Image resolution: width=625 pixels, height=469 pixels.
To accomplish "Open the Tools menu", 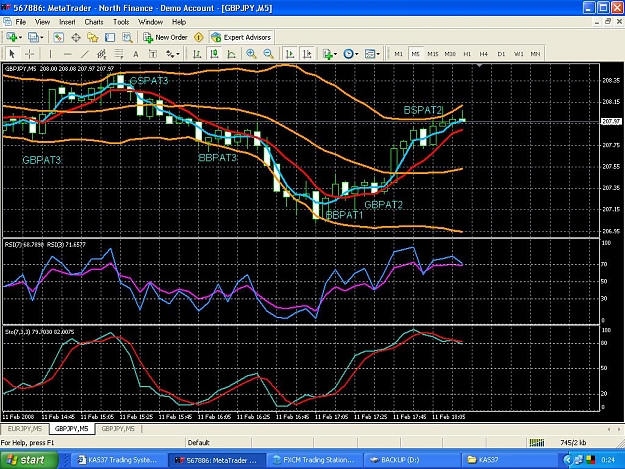I will click(121, 22).
